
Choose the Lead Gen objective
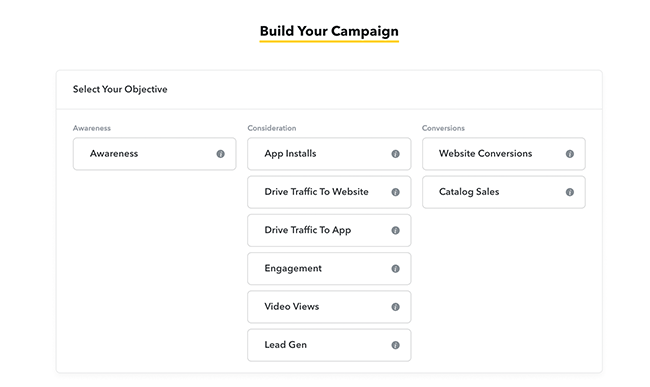pos(329,345)
